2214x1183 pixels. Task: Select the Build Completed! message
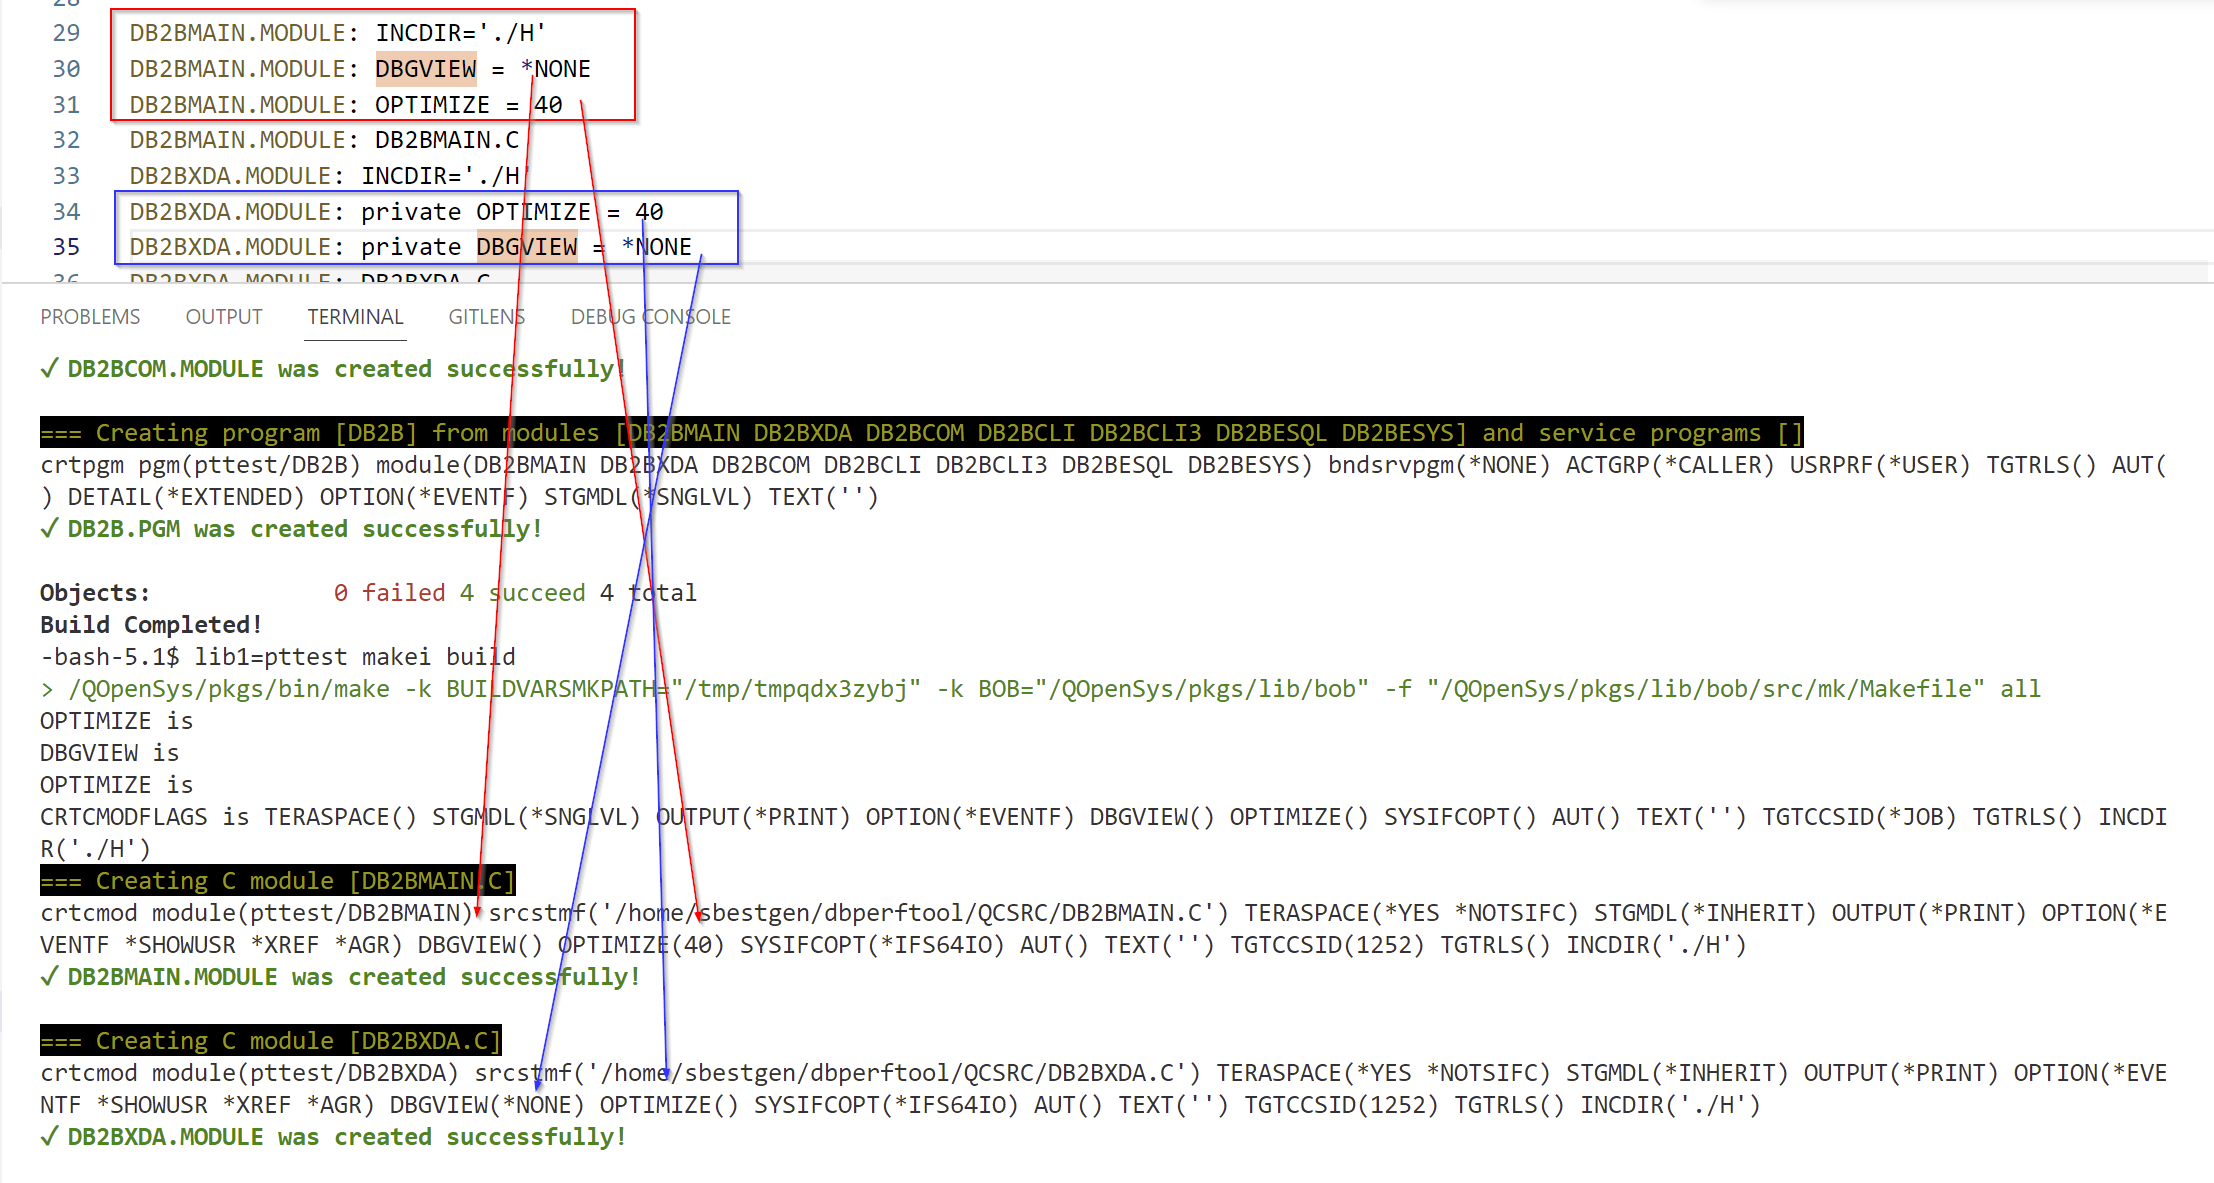pyautogui.click(x=150, y=624)
